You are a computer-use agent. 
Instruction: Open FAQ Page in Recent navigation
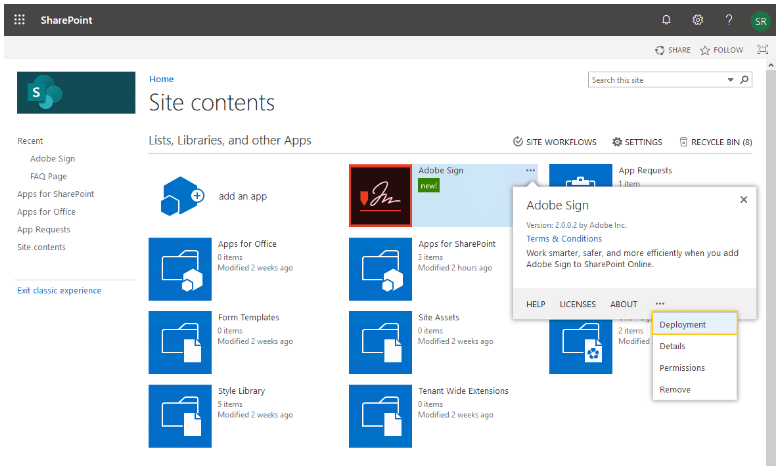coord(48,176)
